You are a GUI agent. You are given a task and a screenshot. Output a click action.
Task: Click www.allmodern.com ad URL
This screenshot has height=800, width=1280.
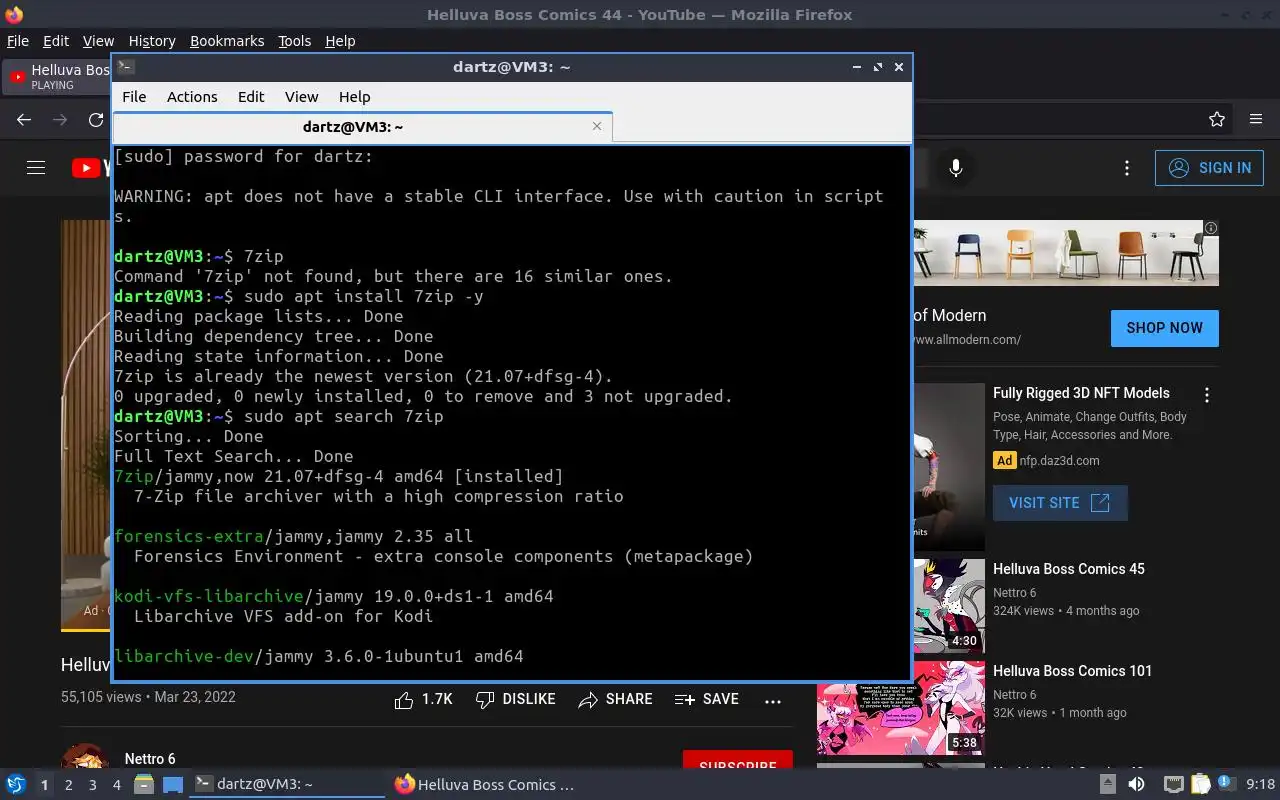tap(967, 340)
